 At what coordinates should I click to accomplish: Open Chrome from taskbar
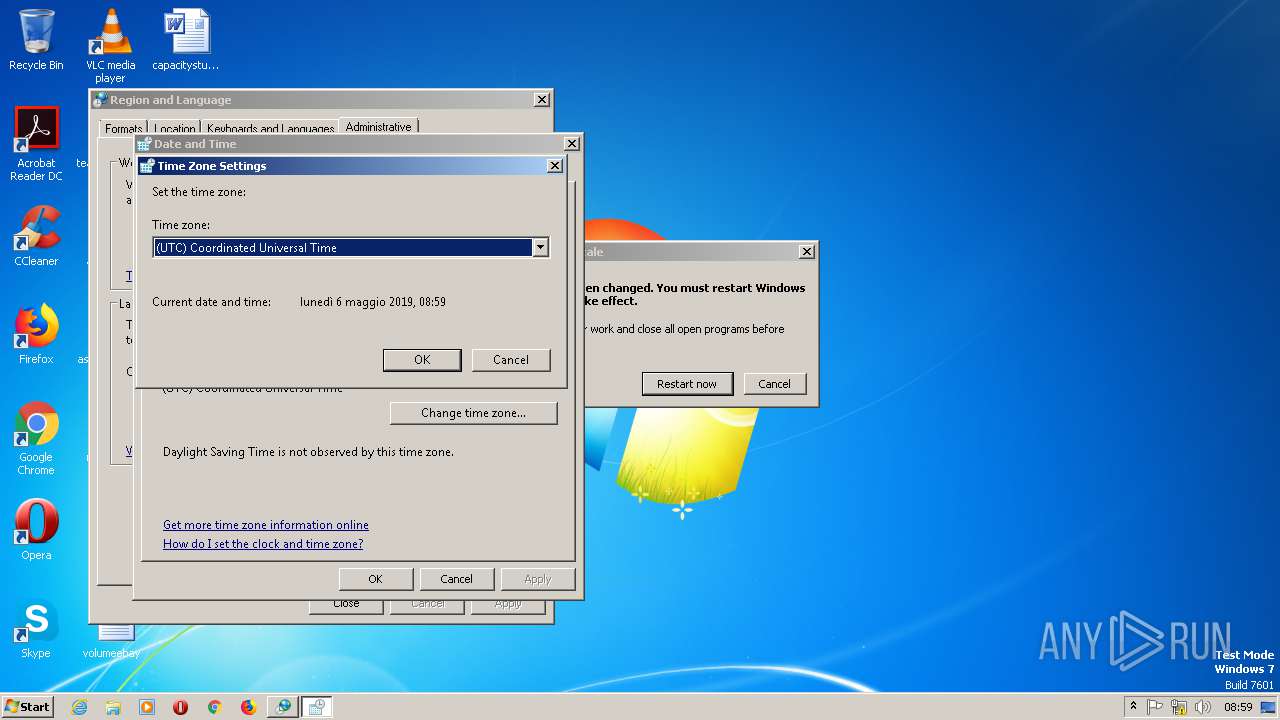pos(214,707)
